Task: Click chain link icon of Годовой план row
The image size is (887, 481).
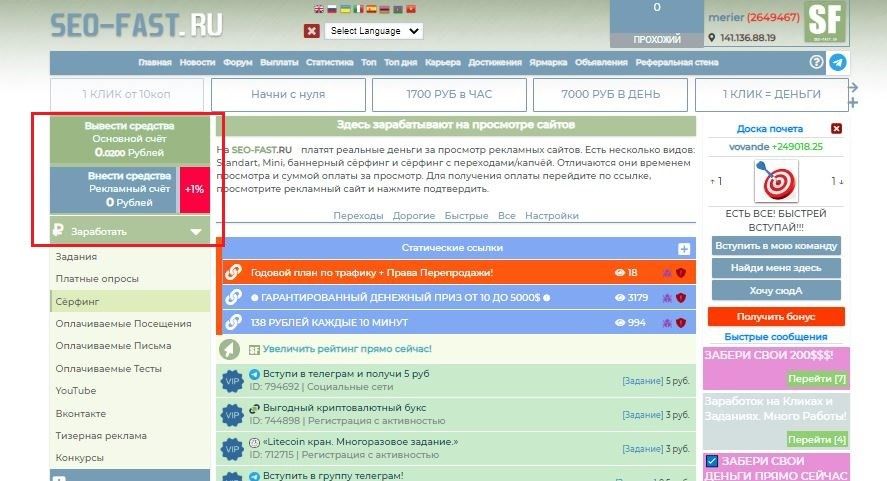Action: 233,272
